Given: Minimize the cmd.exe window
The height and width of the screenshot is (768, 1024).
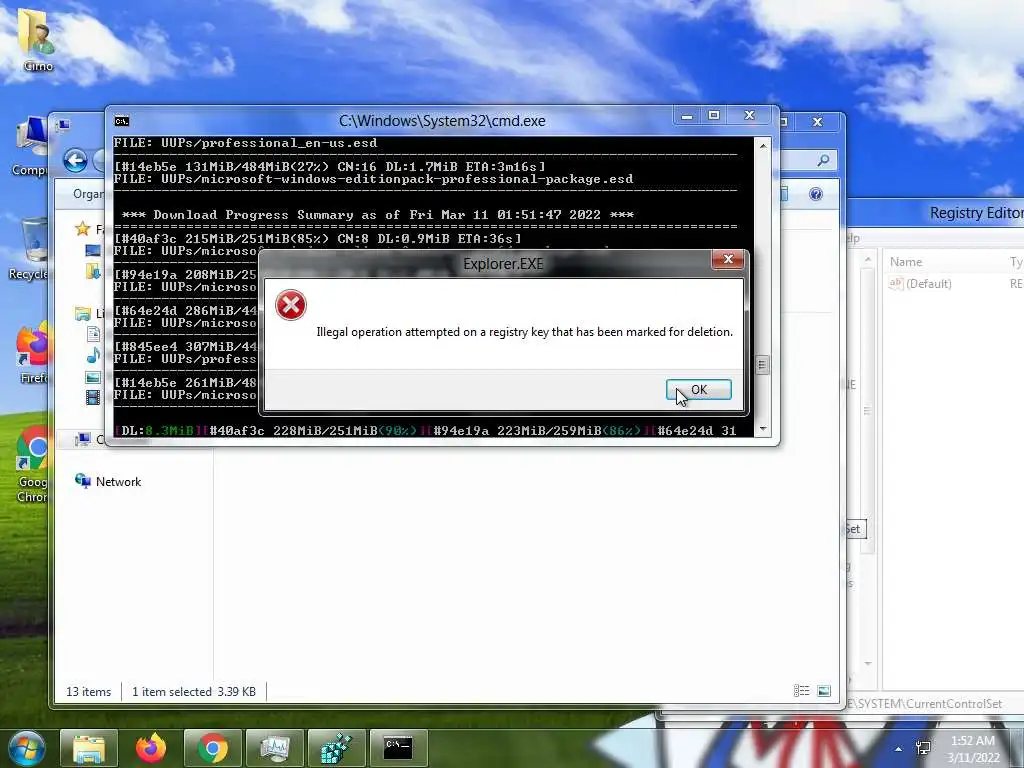Looking at the screenshot, I should coord(686,116).
